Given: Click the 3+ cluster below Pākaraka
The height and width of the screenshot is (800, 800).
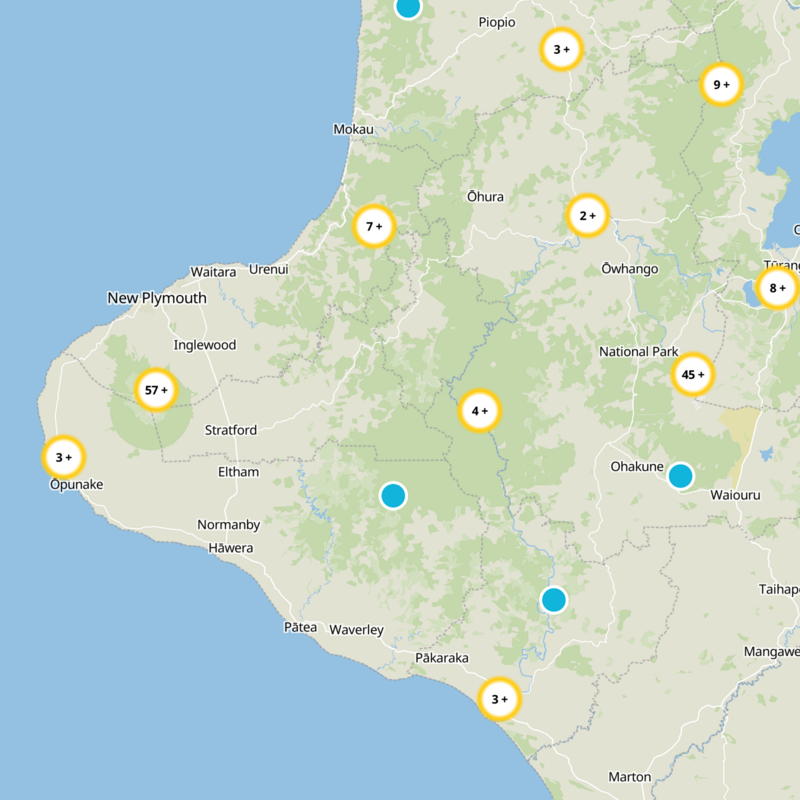Looking at the screenshot, I should coord(499,699).
